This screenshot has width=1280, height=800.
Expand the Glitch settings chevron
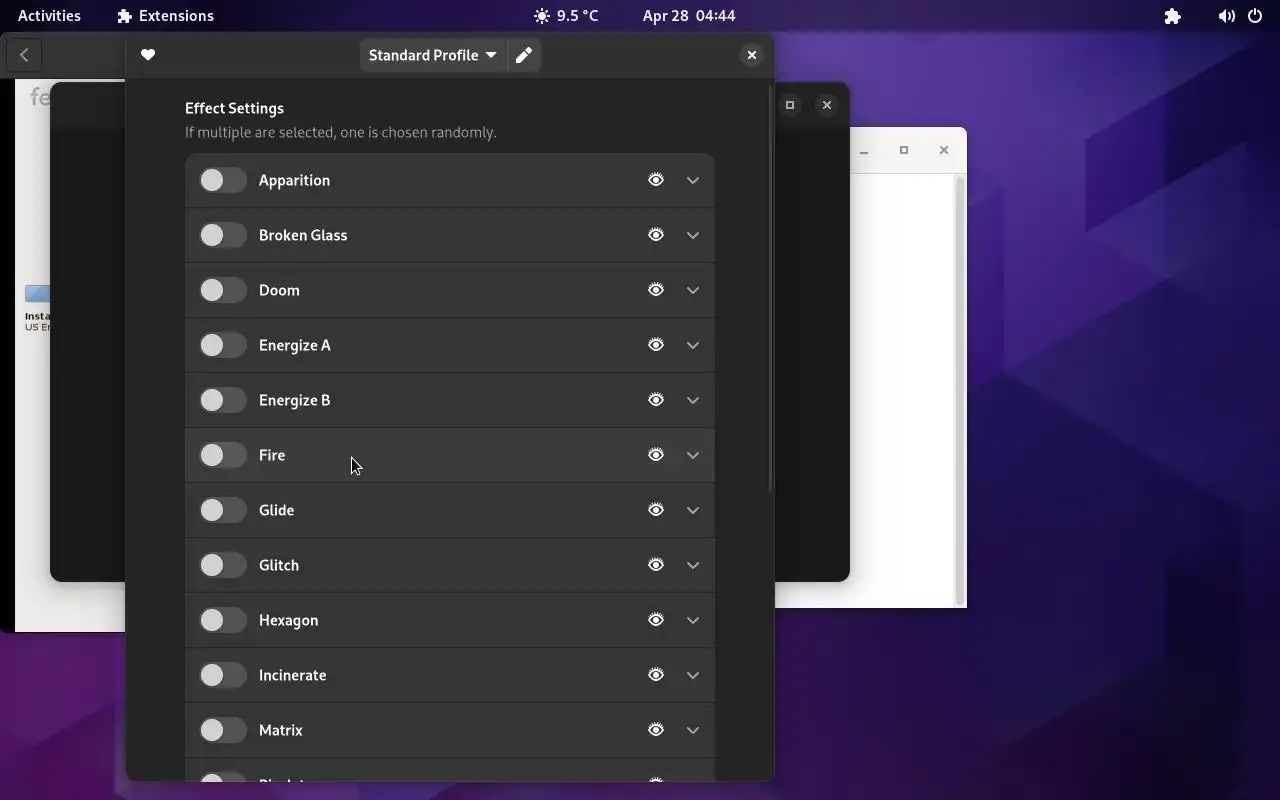click(x=693, y=565)
